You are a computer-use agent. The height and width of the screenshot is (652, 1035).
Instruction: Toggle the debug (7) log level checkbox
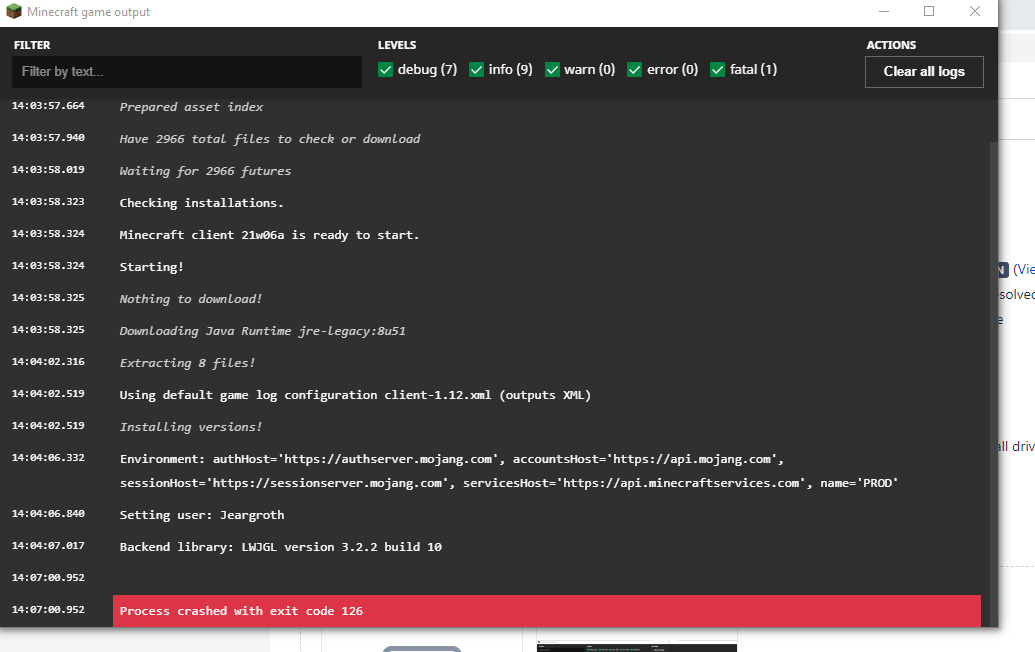coord(385,69)
